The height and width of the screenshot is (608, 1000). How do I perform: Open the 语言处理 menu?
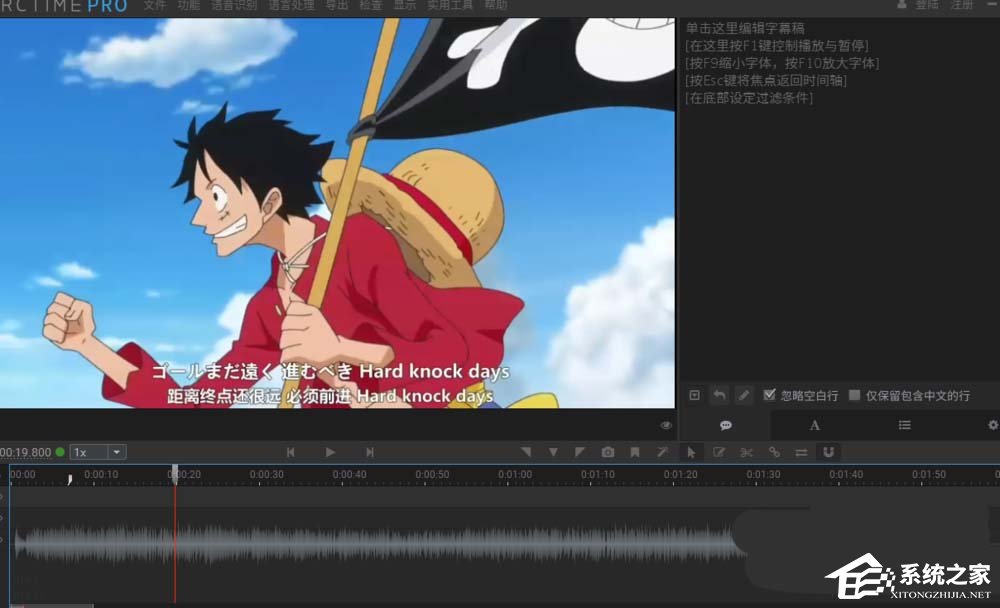(x=291, y=5)
